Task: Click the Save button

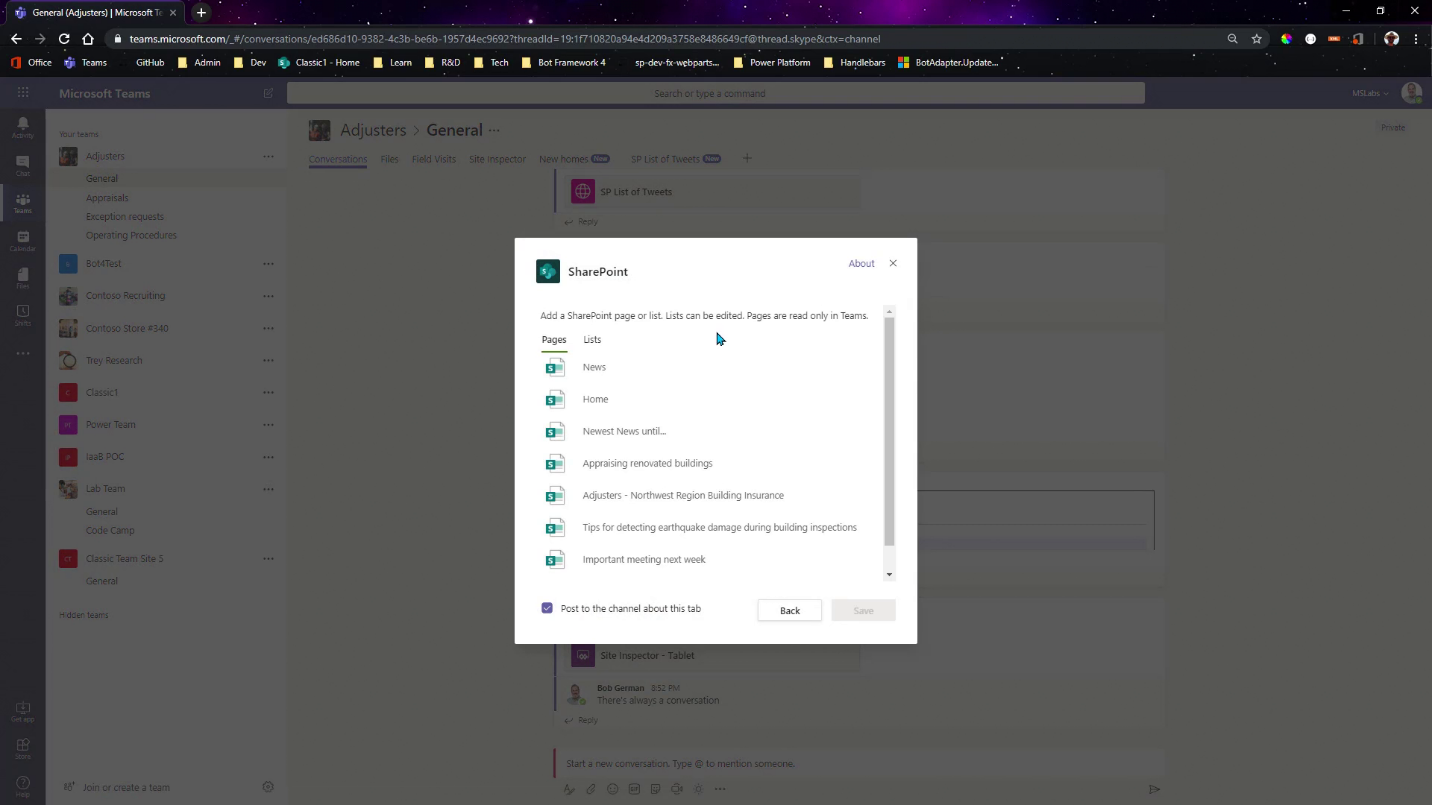Action: point(863,610)
